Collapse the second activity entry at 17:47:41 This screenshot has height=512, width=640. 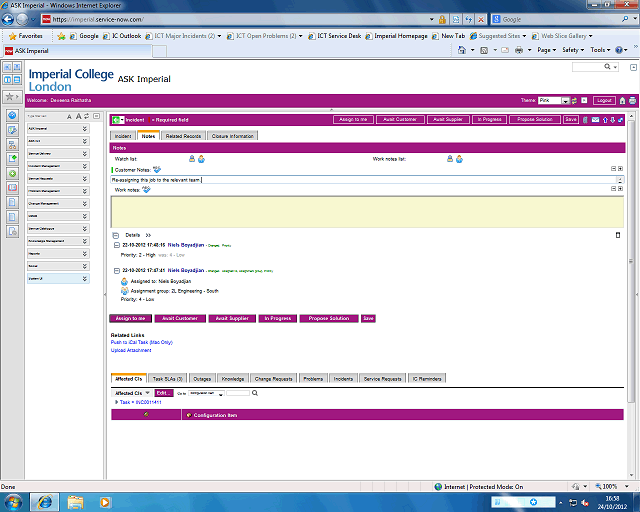[116, 270]
